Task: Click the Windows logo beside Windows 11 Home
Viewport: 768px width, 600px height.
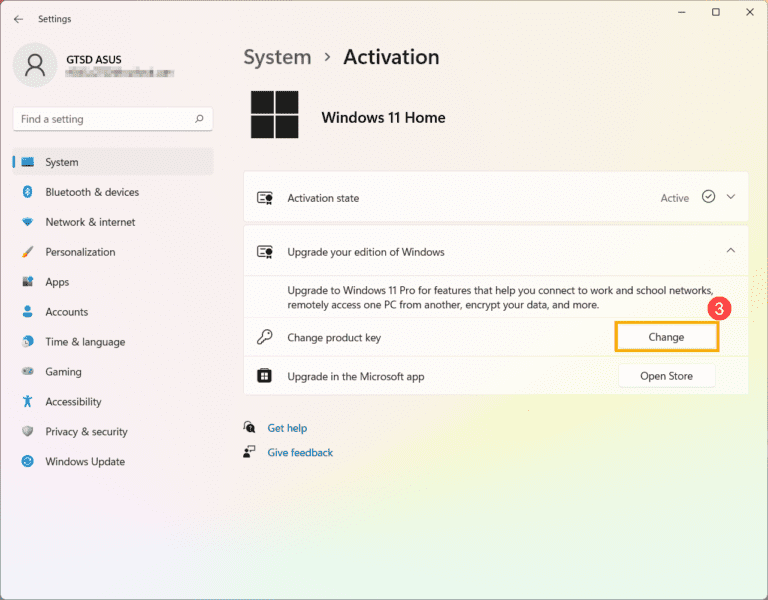Action: point(274,115)
